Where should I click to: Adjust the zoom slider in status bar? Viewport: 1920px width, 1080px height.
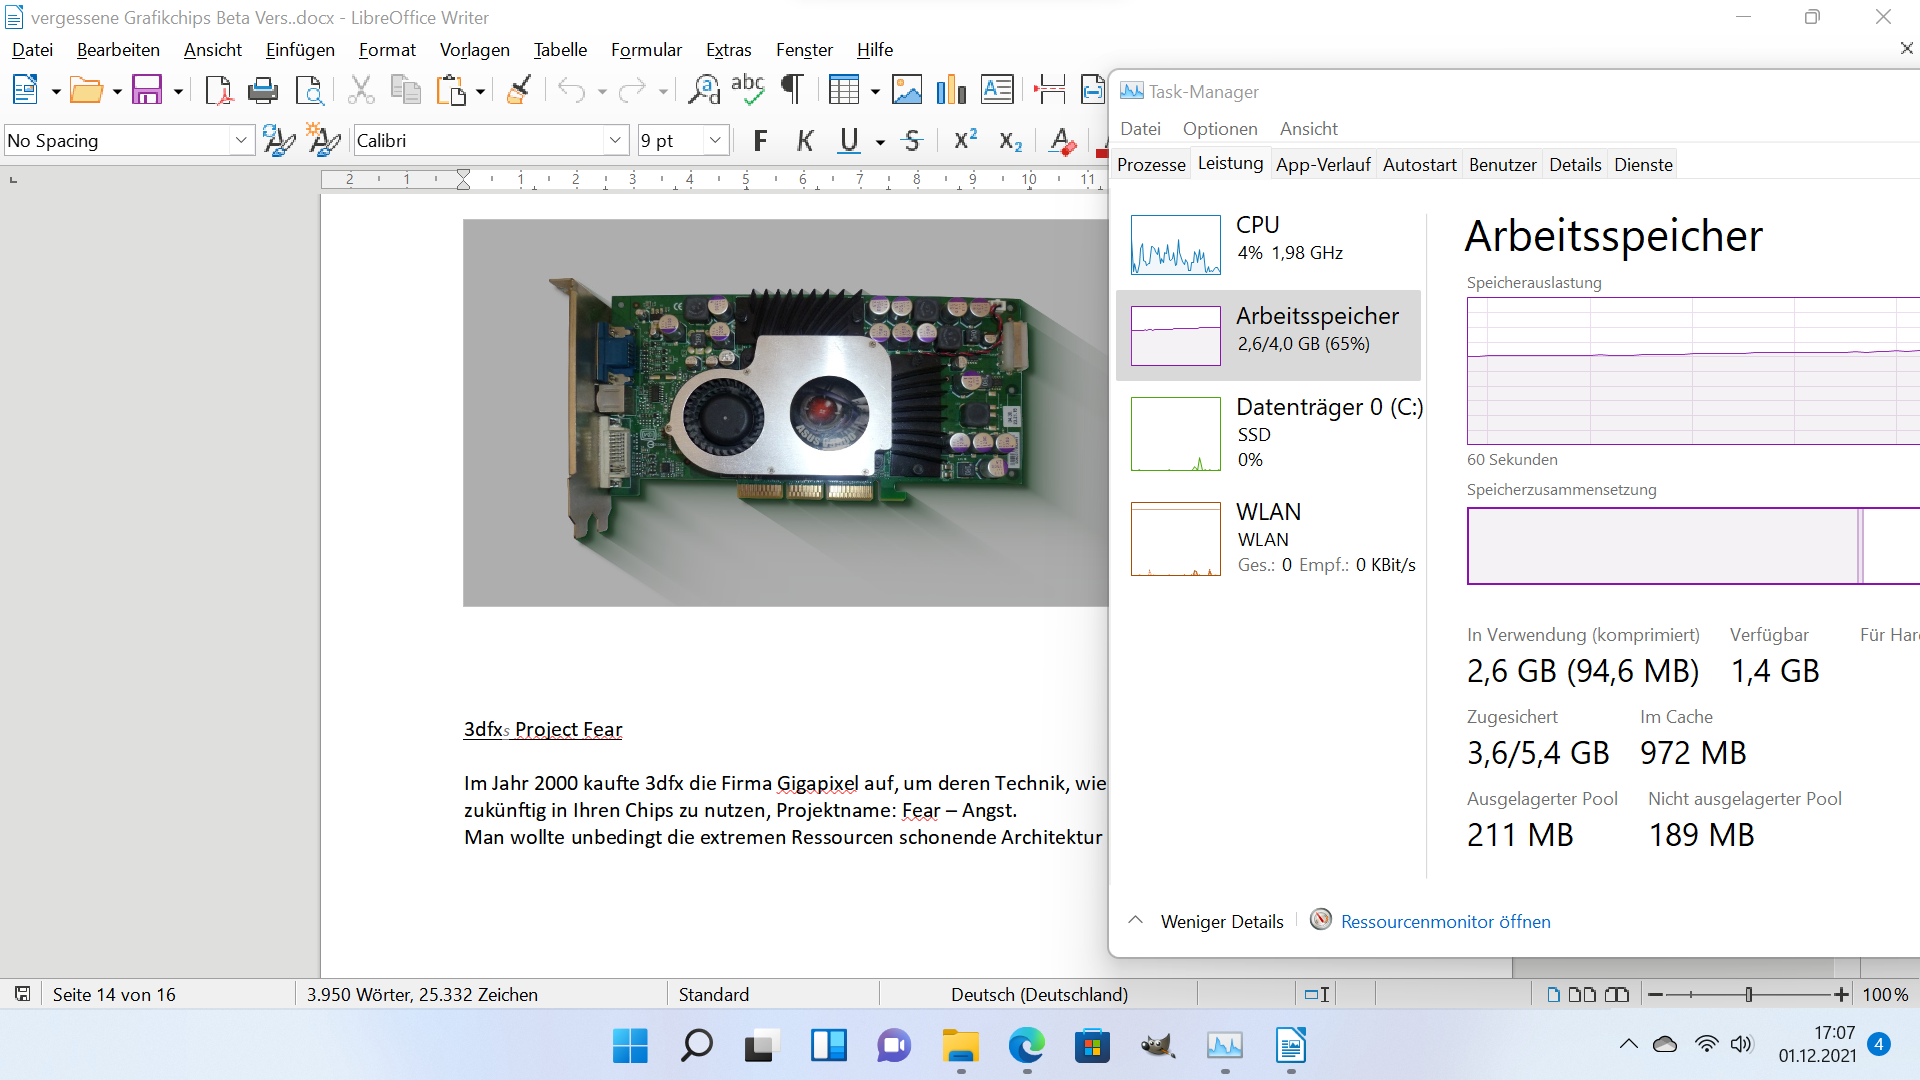click(x=1748, y=995)
